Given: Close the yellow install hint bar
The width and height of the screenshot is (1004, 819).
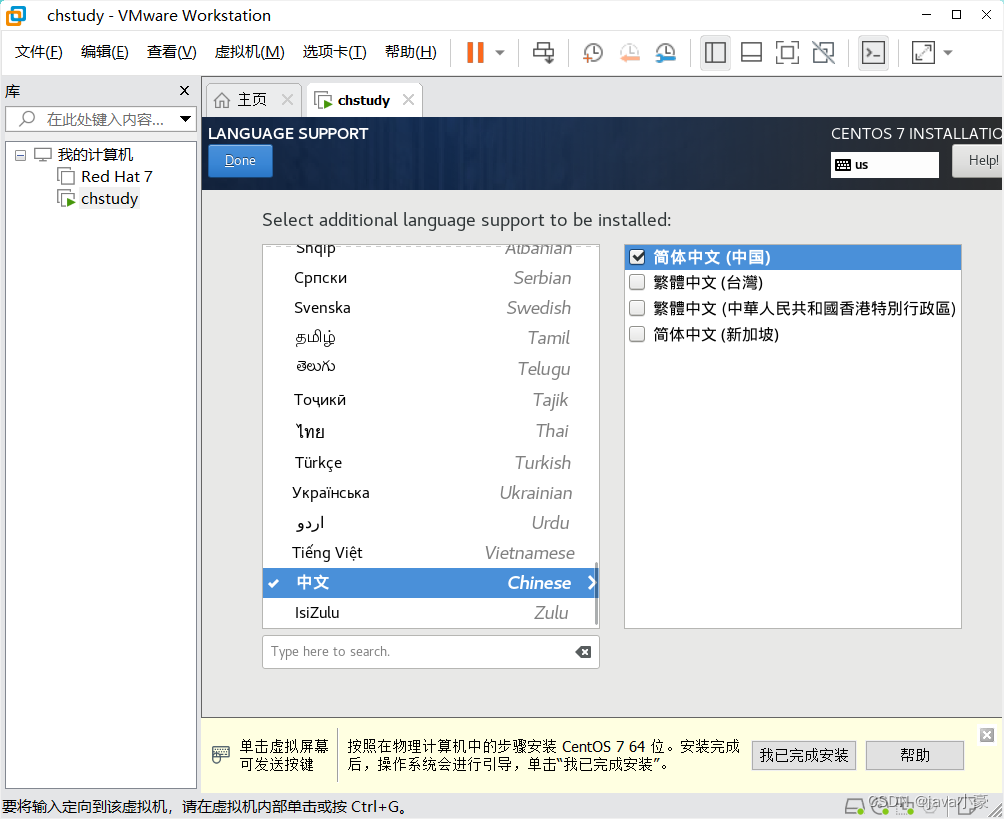Looking at the screenshot, I should point(987,735).
